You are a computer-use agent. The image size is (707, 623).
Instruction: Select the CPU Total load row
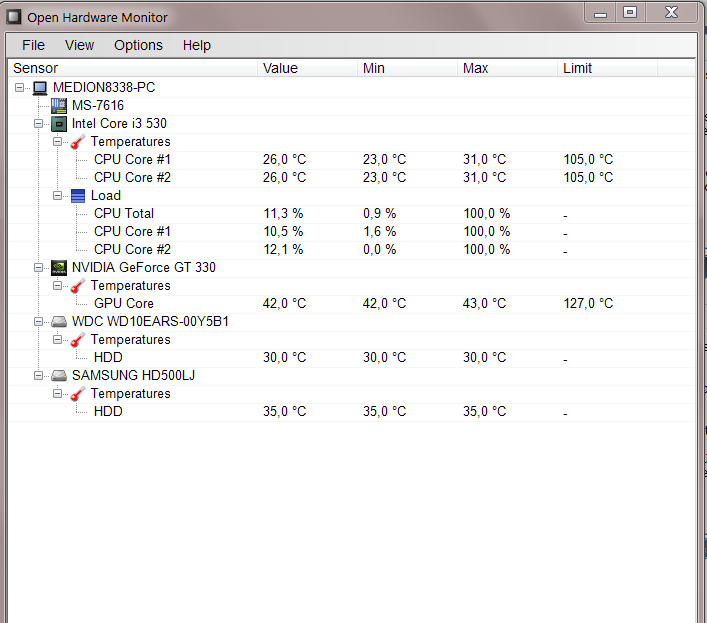pyautogui.click(x=352, y=214)
